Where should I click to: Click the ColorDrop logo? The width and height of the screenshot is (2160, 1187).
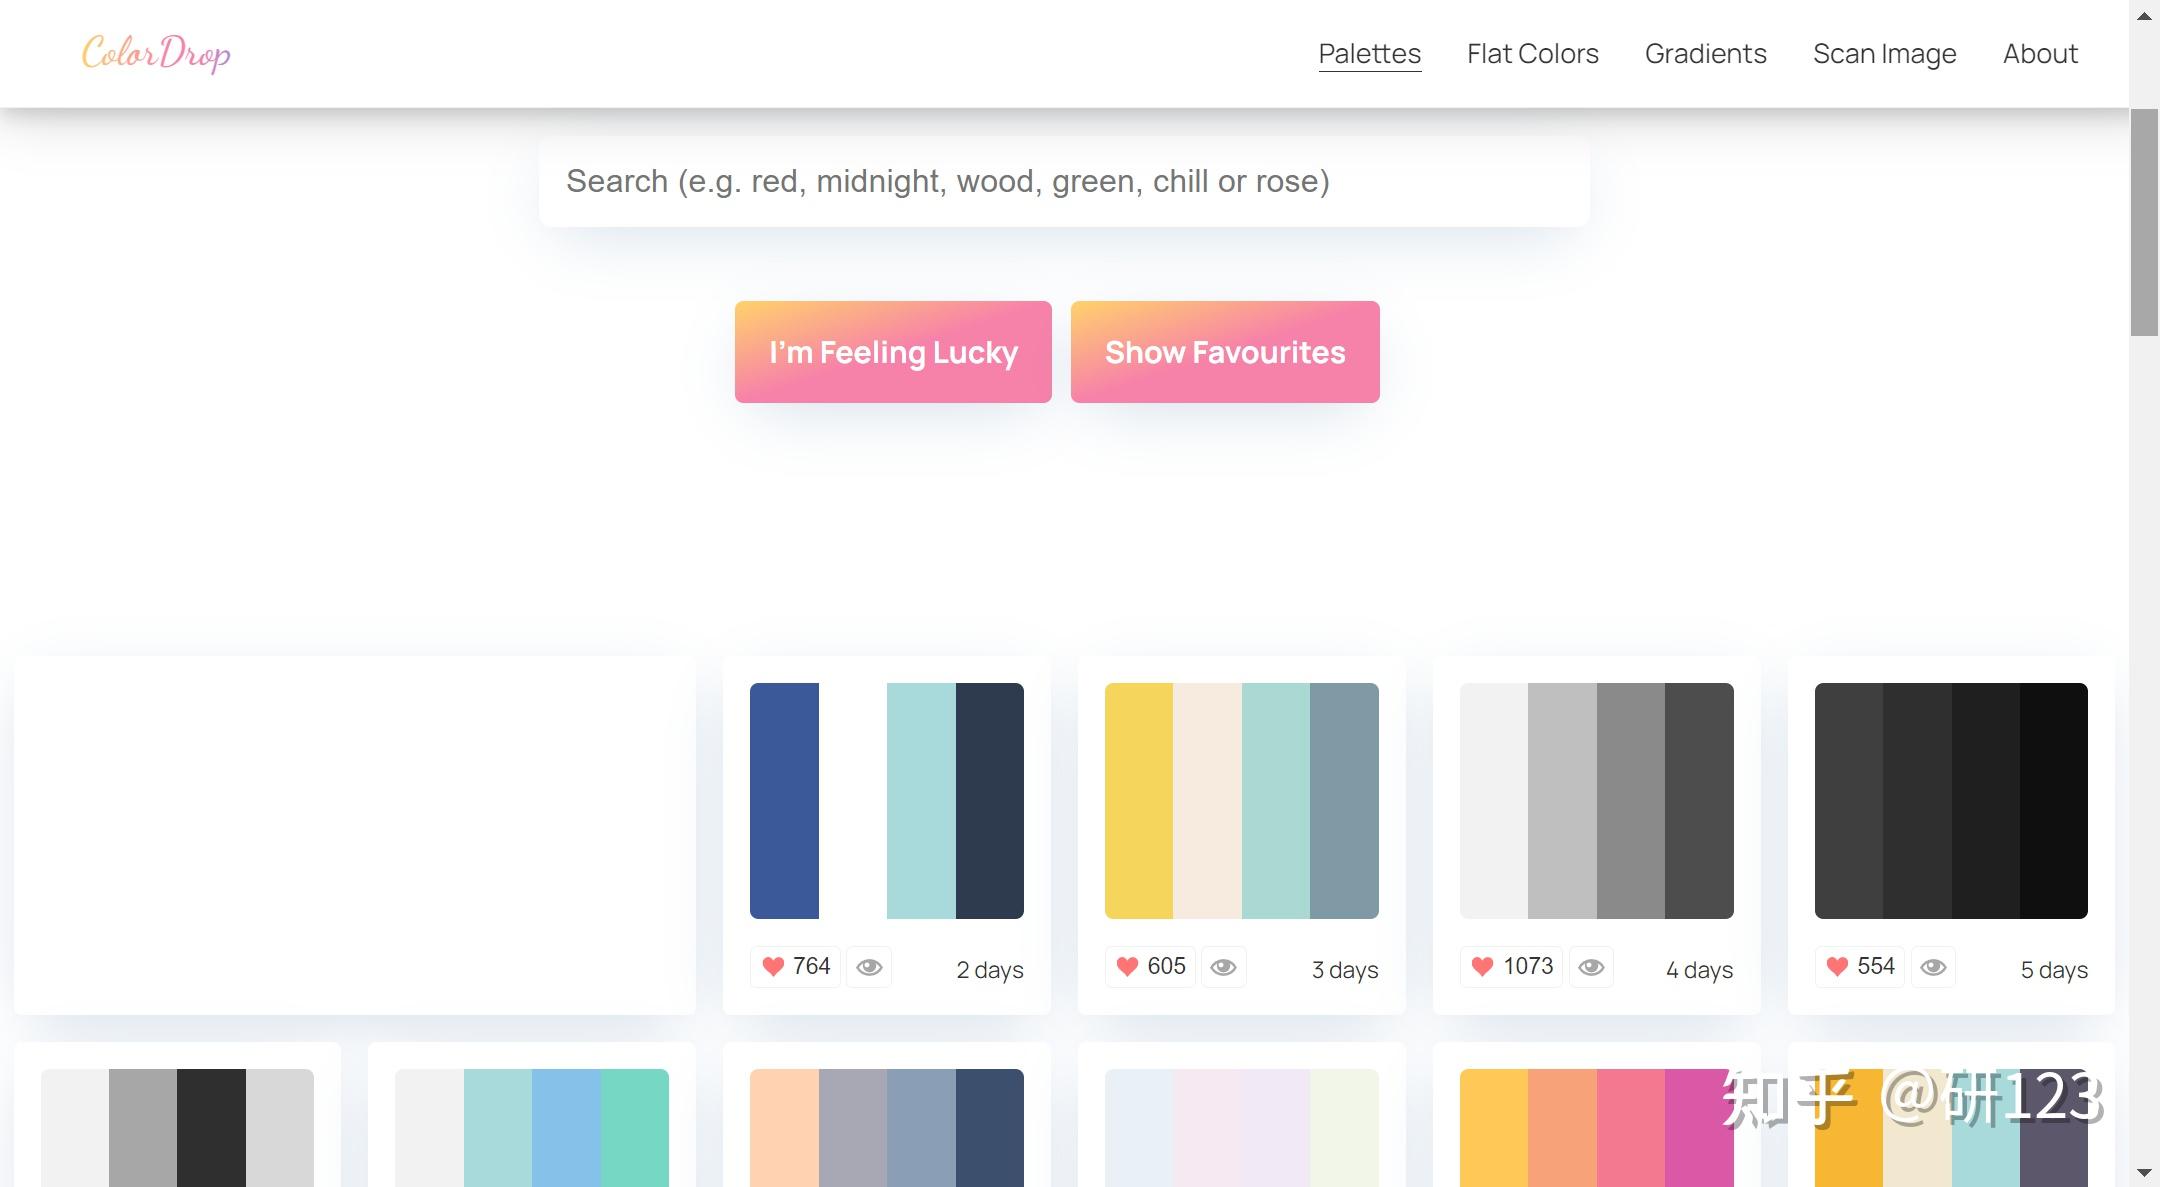[x=156, y=53]
